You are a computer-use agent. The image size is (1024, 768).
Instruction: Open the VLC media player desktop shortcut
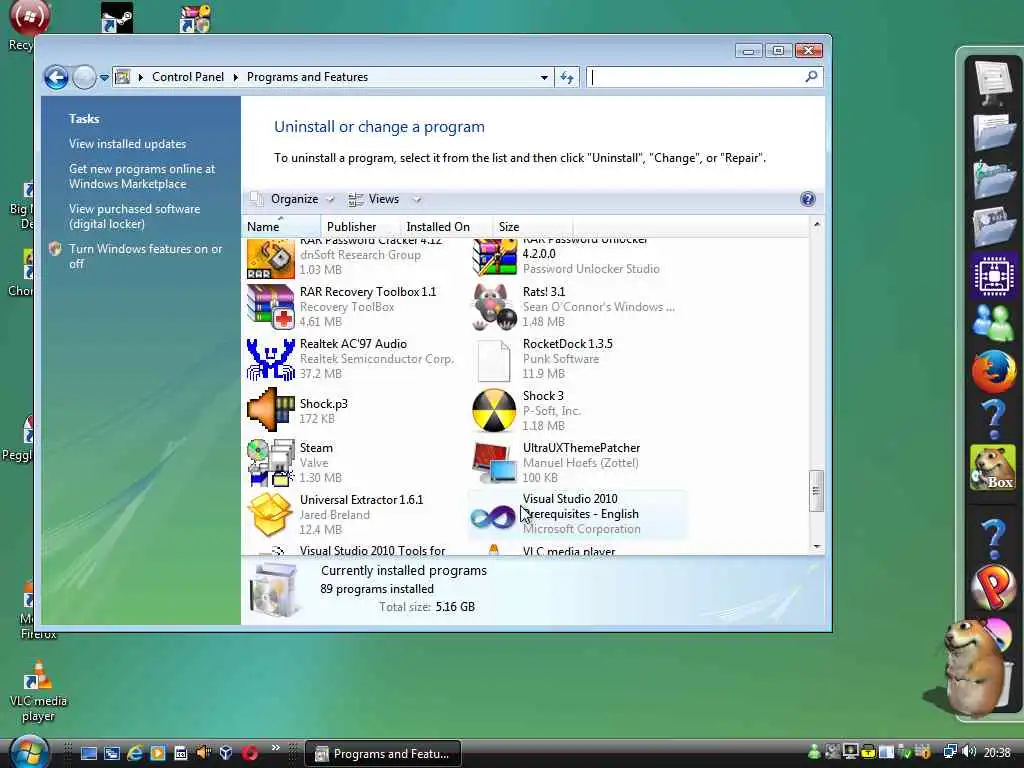coord(38,691)
